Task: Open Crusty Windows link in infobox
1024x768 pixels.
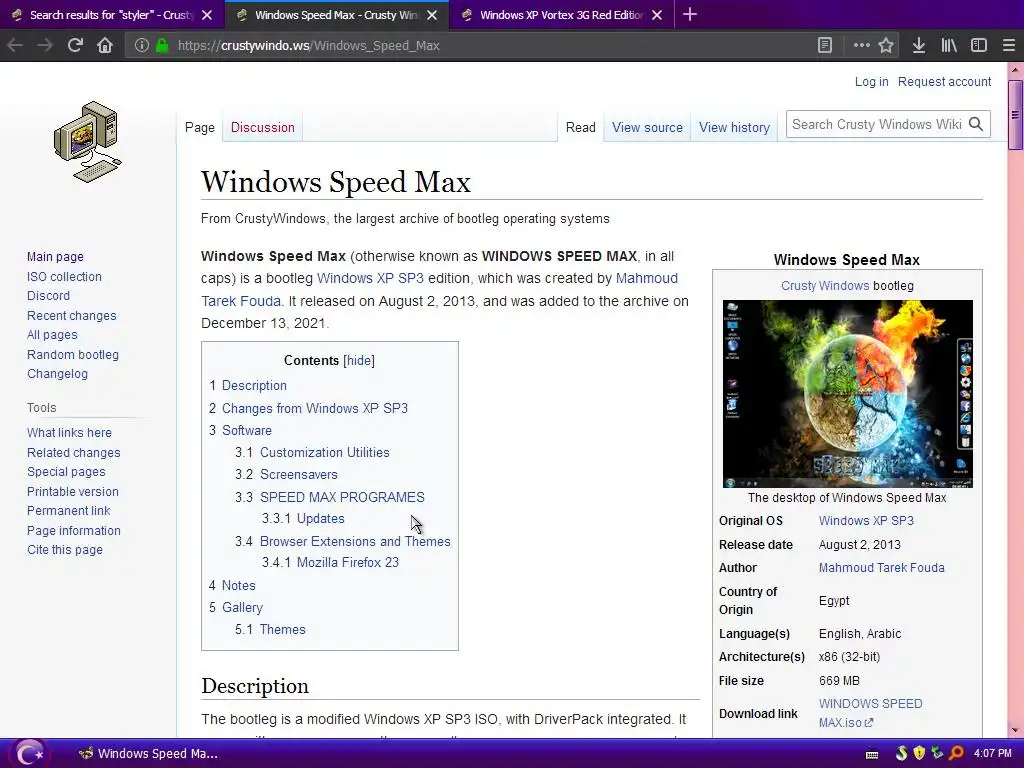Action: (x=825, y=285)
